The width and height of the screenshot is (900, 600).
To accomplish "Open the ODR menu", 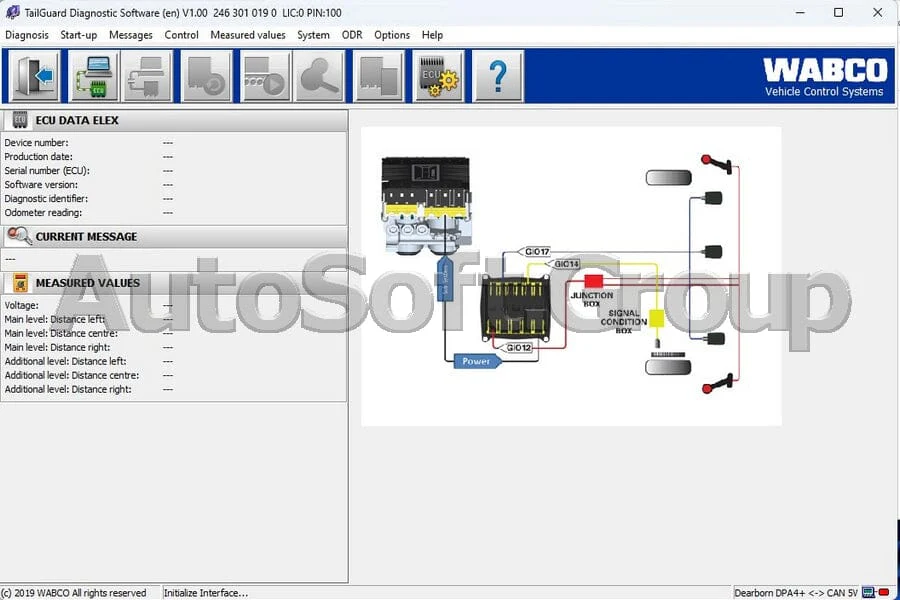I will tap(352, 35).
